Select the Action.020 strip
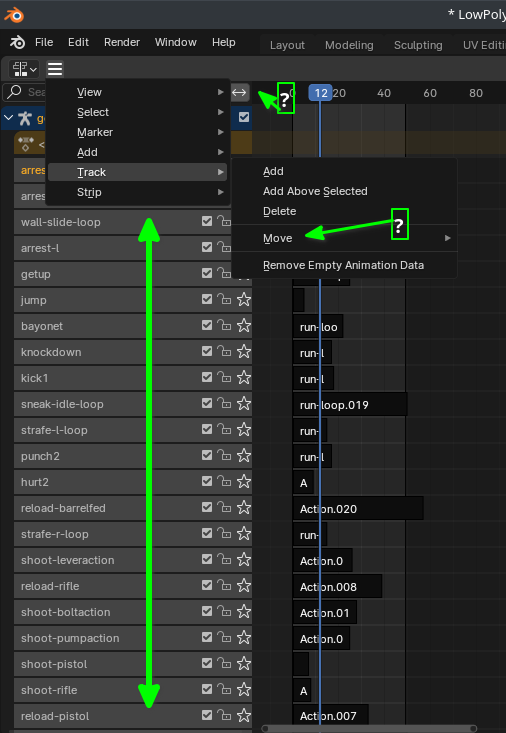506x733 pixels. coord(358,509)
